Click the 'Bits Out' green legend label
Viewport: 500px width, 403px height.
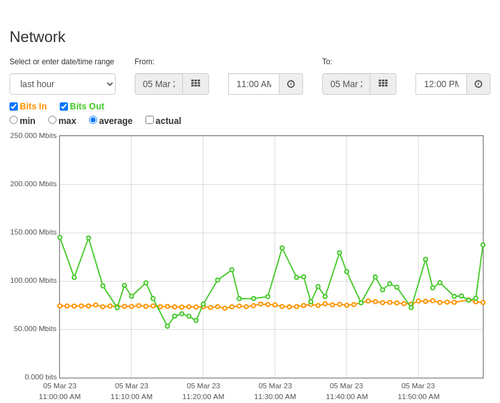click(87, 106)
